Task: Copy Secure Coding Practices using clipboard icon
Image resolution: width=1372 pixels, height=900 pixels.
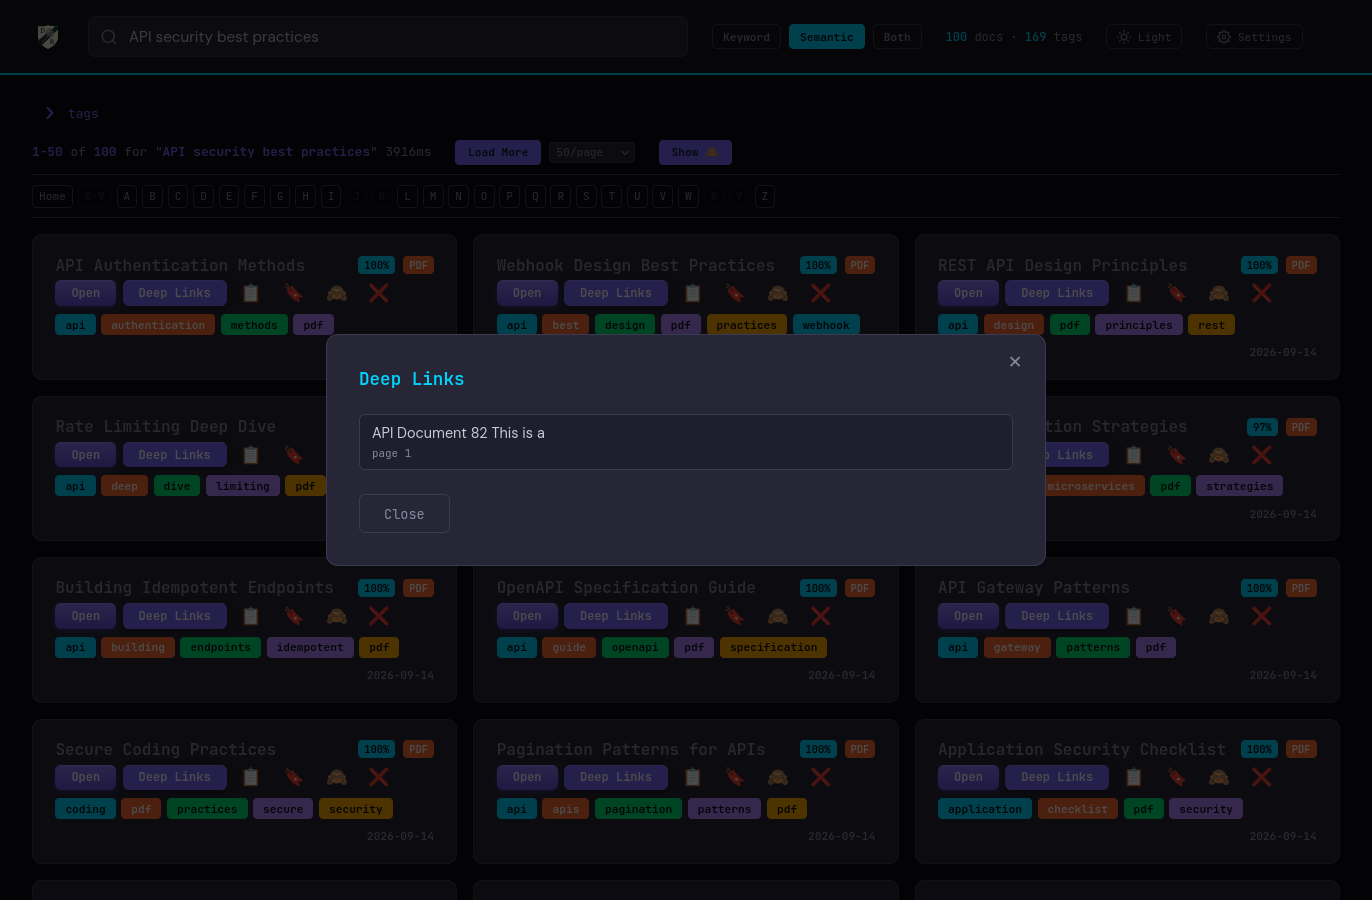Action: (251, 777)
